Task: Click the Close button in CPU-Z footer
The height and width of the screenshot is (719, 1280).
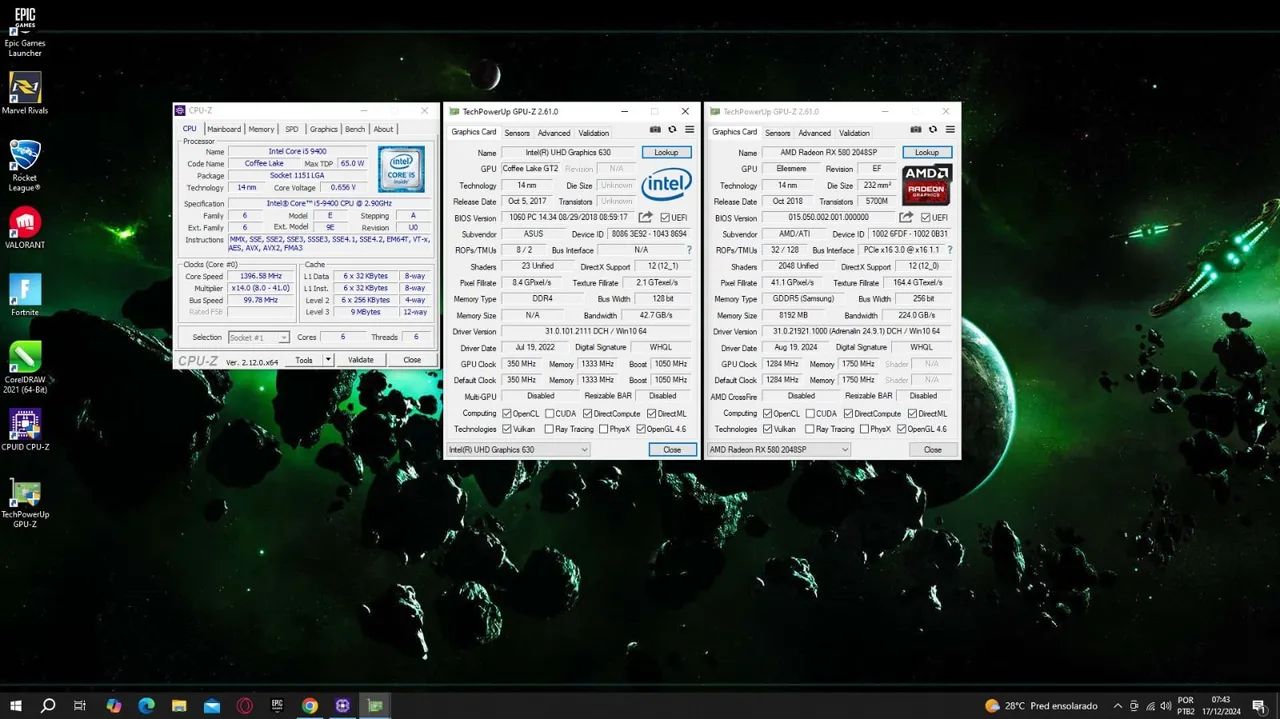Action: (x=412, y=360)
